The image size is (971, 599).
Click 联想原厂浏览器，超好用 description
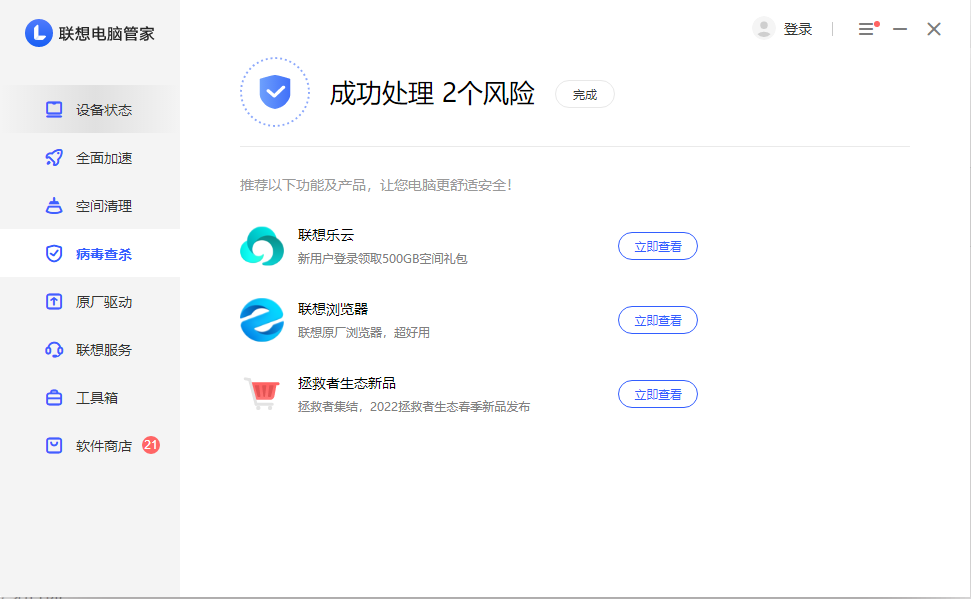coord(364,333)
